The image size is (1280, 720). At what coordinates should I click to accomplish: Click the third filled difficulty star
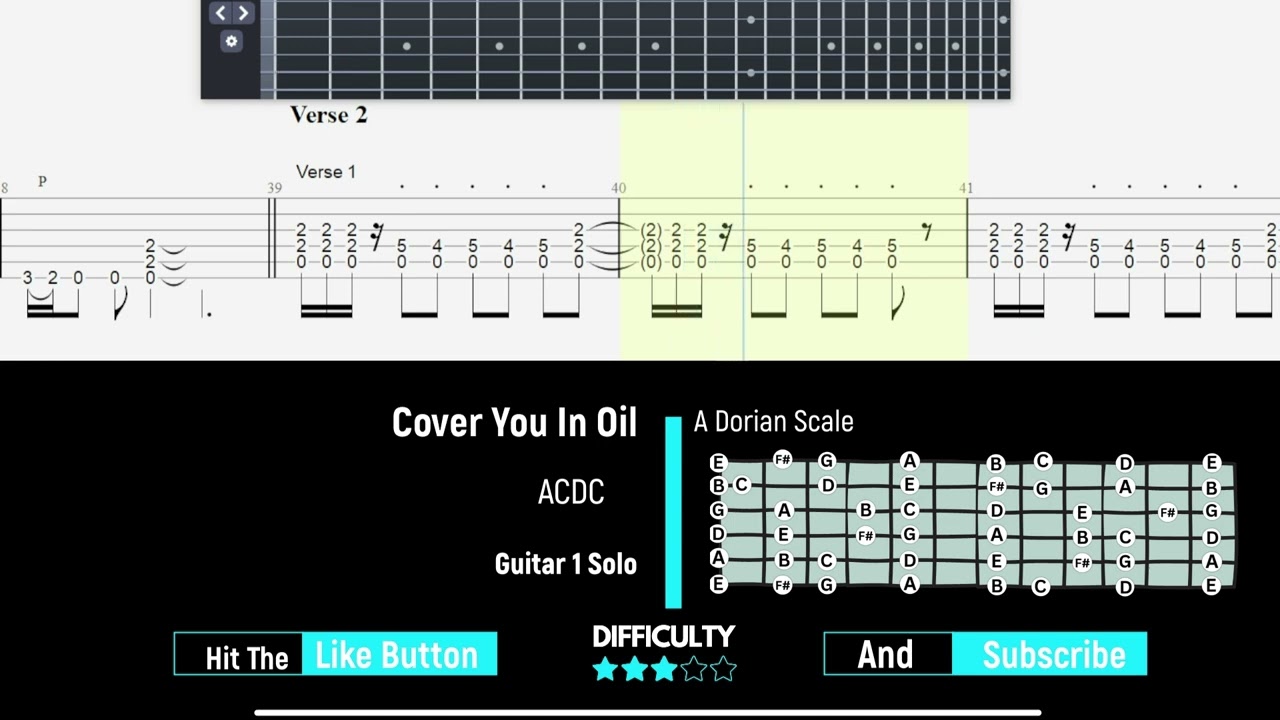click(x=664, y=669)
